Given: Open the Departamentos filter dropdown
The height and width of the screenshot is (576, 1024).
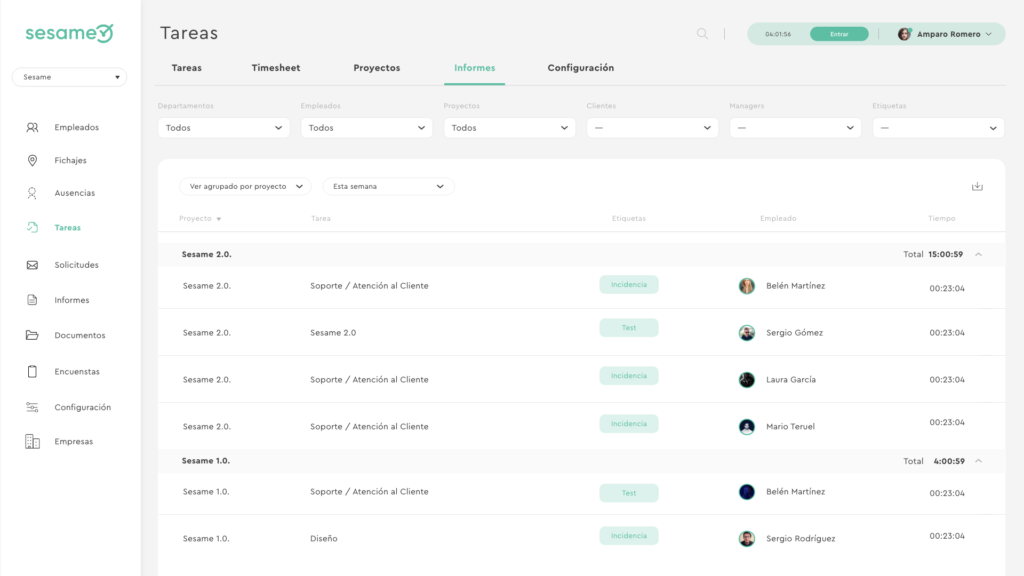Looking at the screenshot, I should click(223, 127).
